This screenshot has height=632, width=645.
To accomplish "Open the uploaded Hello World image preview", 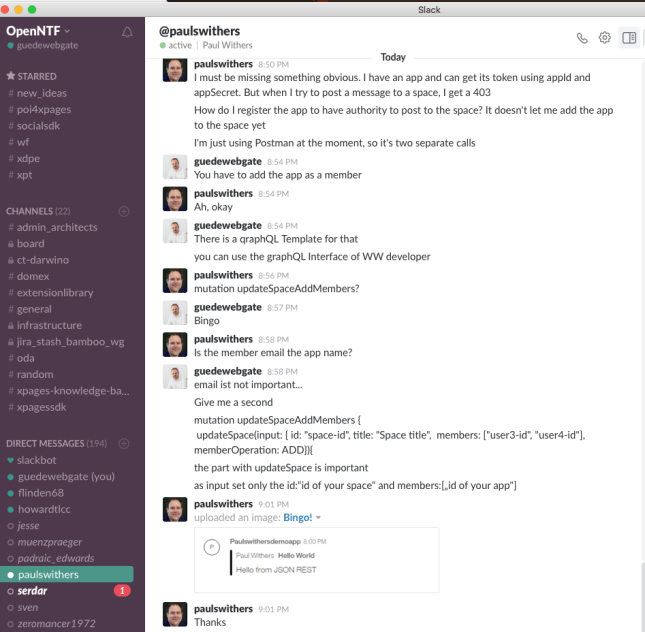I will coord(316,560).
